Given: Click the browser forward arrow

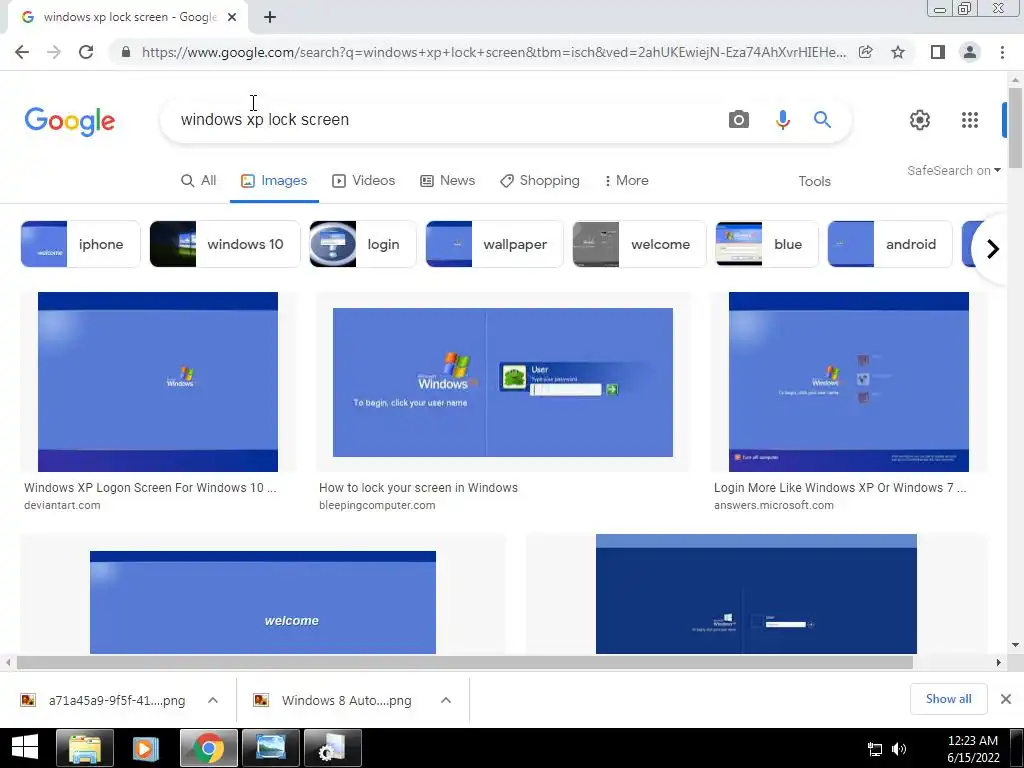Looking at the screenshot, I should point(54,52).
